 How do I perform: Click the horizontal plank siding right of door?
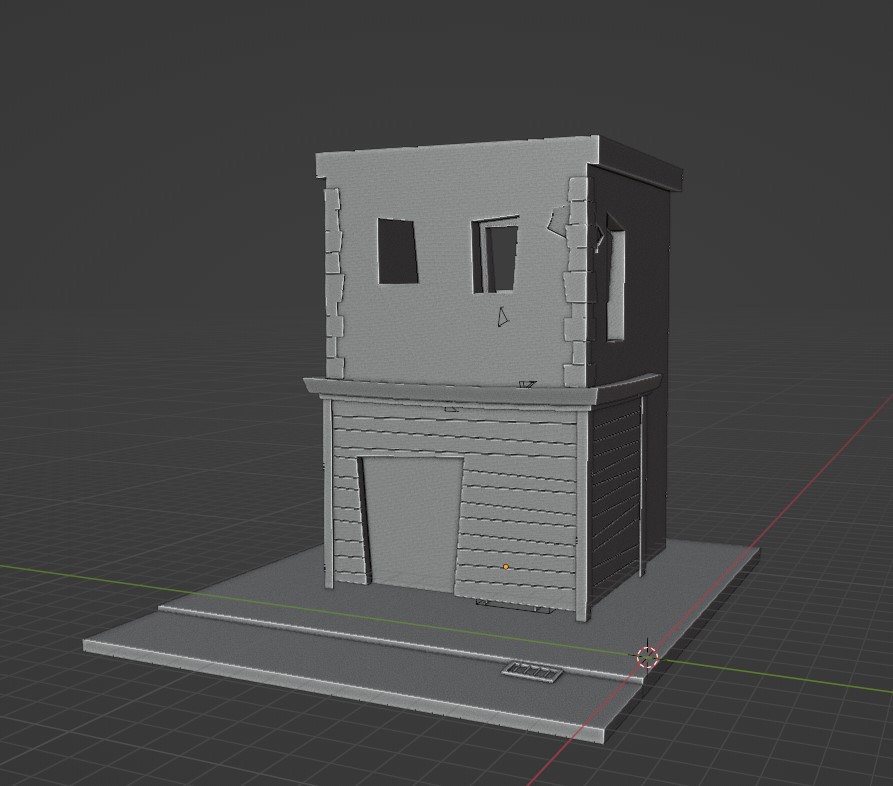(520, 500)
